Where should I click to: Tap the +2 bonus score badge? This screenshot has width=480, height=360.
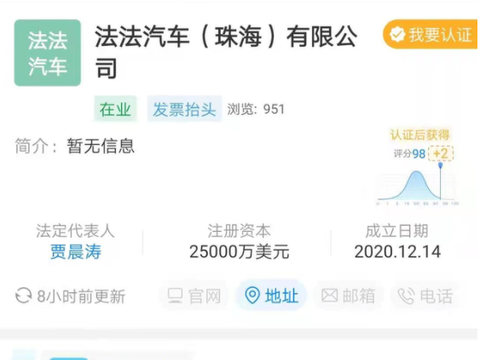click(441, 154)
